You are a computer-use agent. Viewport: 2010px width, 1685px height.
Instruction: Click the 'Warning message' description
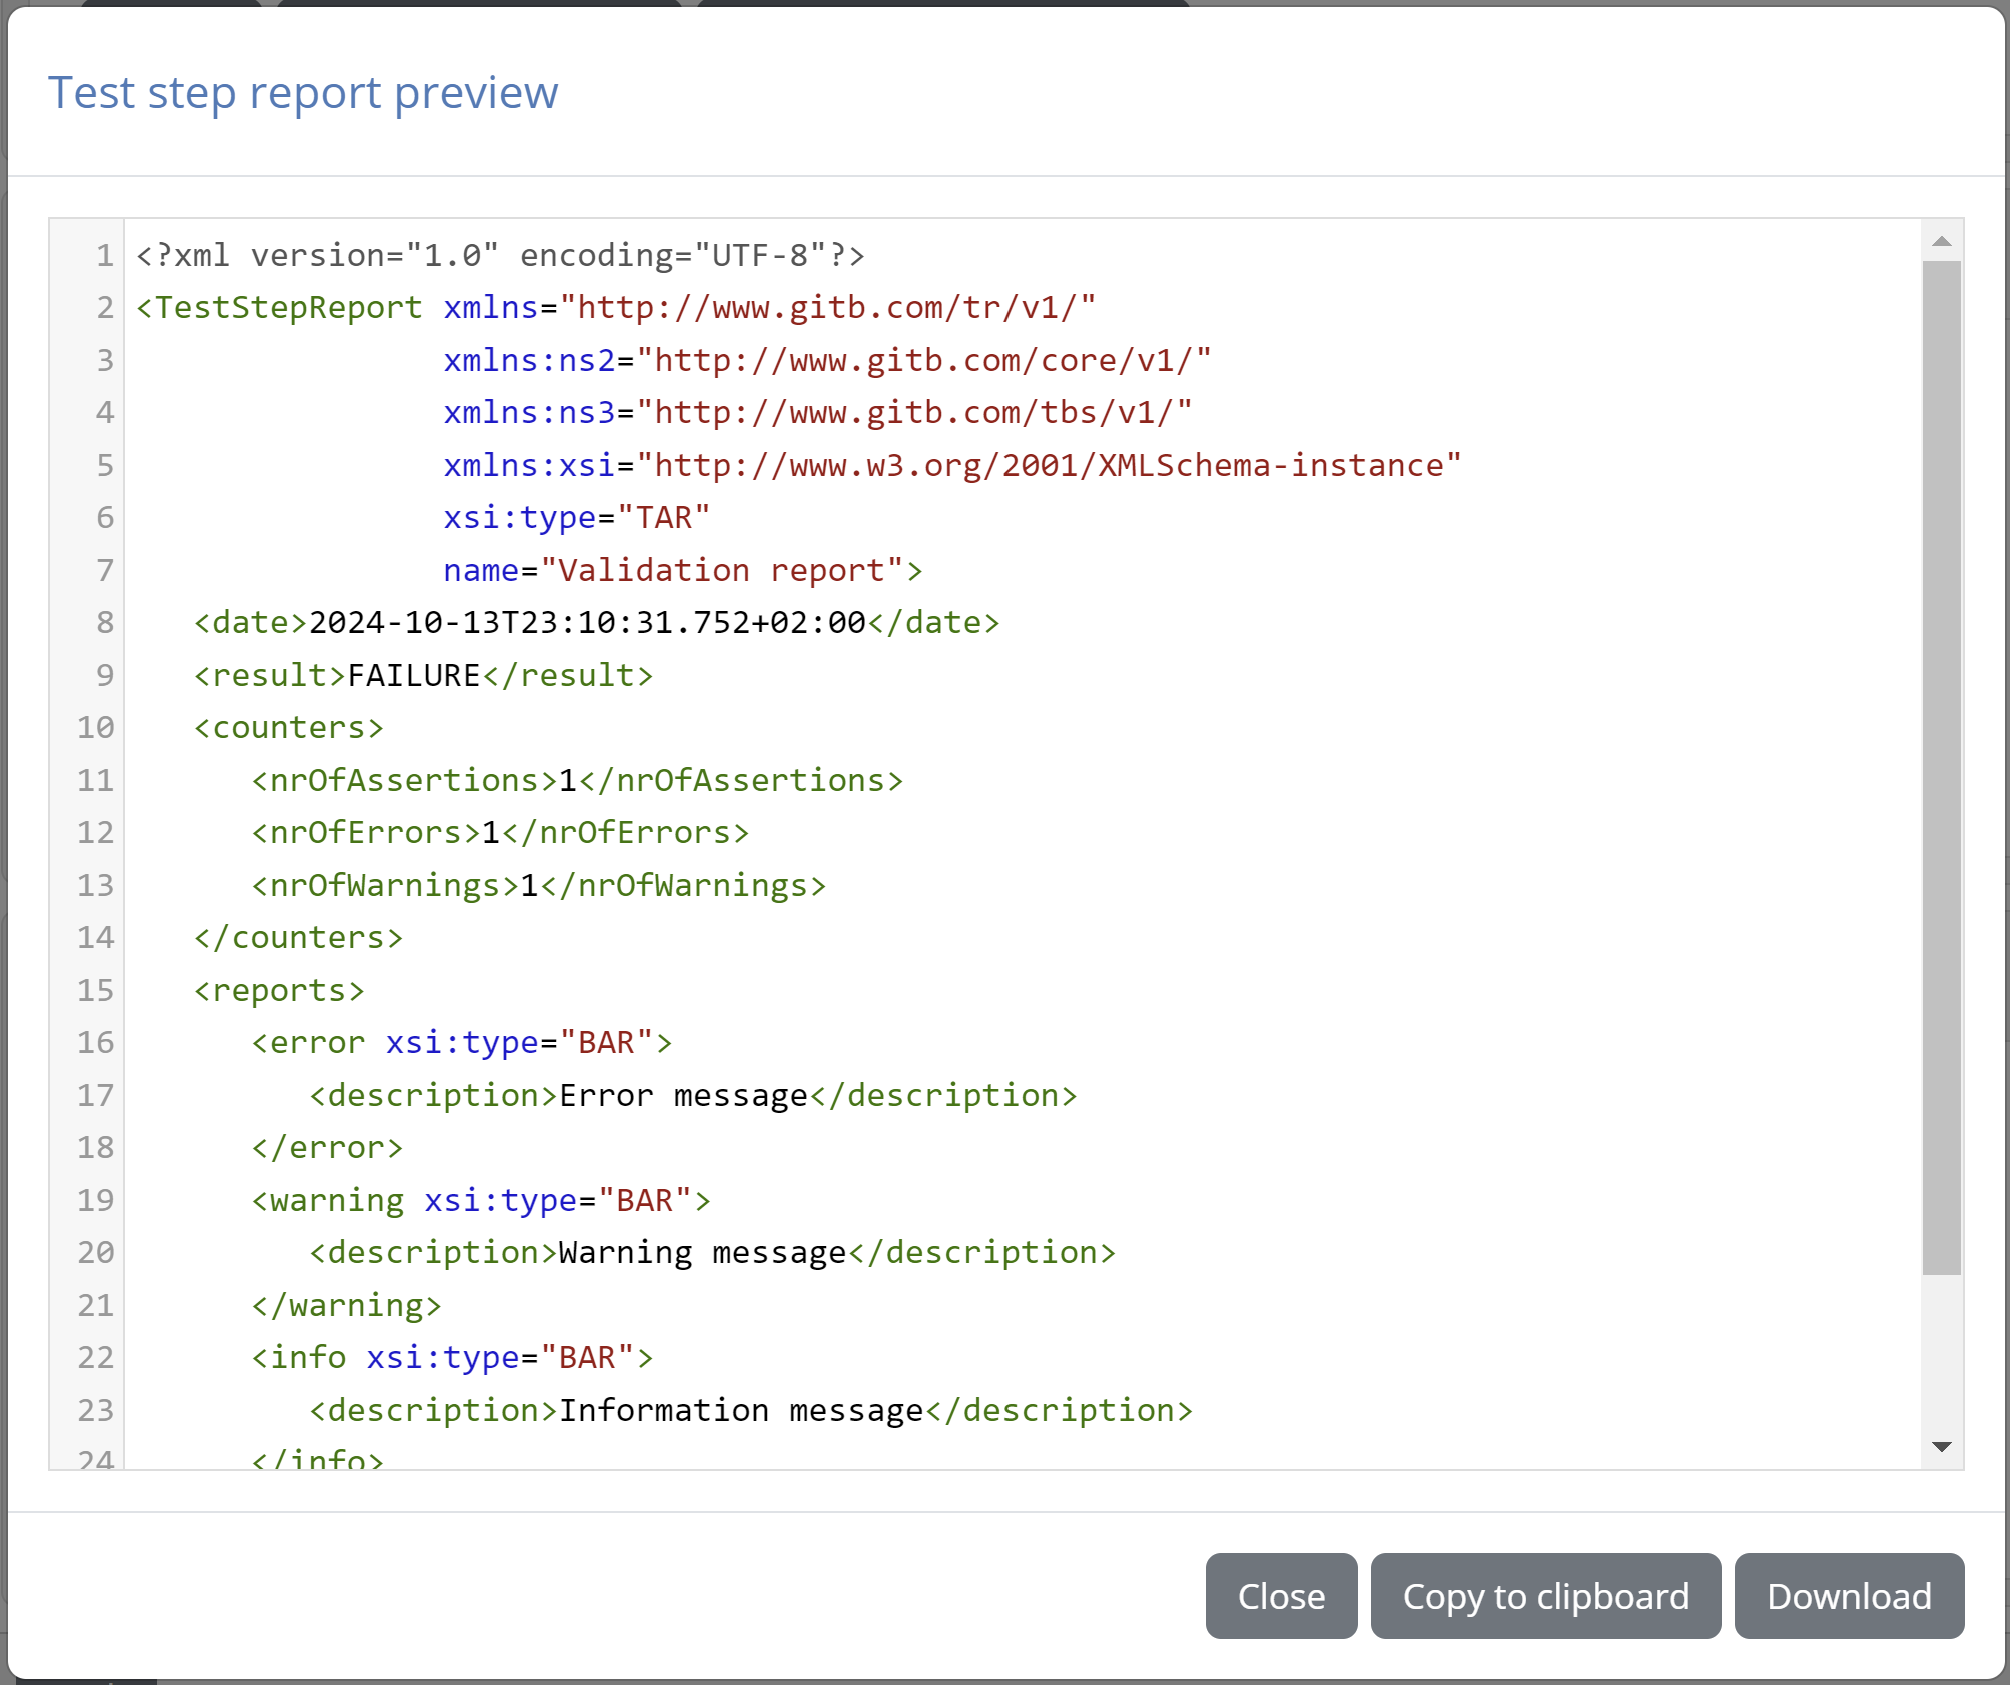[x=702, y=1252]
